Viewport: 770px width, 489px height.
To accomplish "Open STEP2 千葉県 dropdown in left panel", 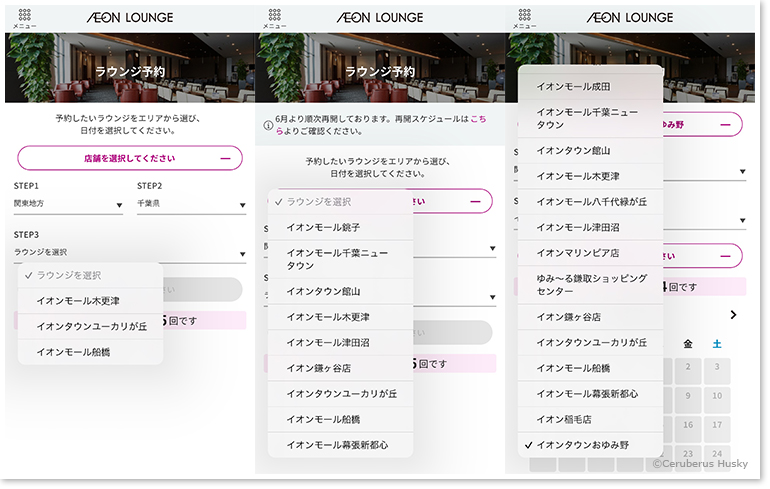I will pos(192,204).
